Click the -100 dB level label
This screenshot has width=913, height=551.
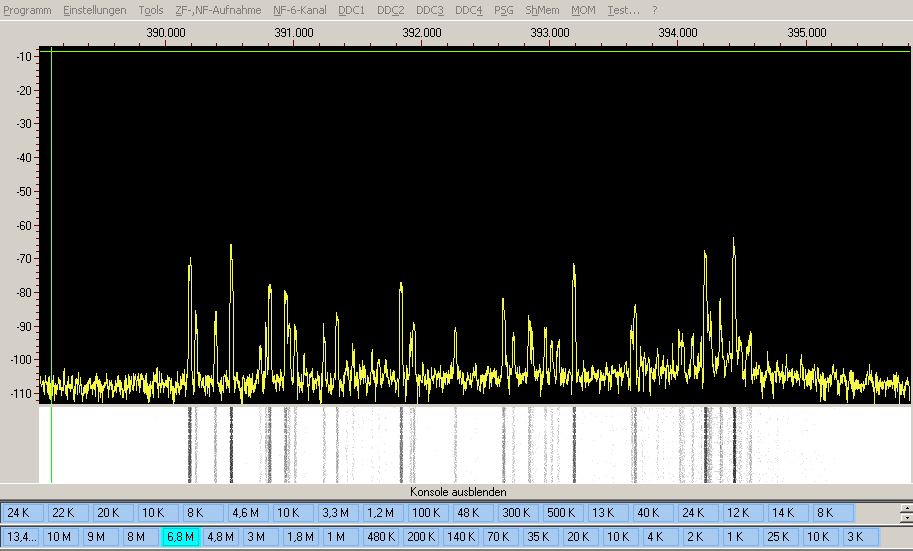point(21,360)
